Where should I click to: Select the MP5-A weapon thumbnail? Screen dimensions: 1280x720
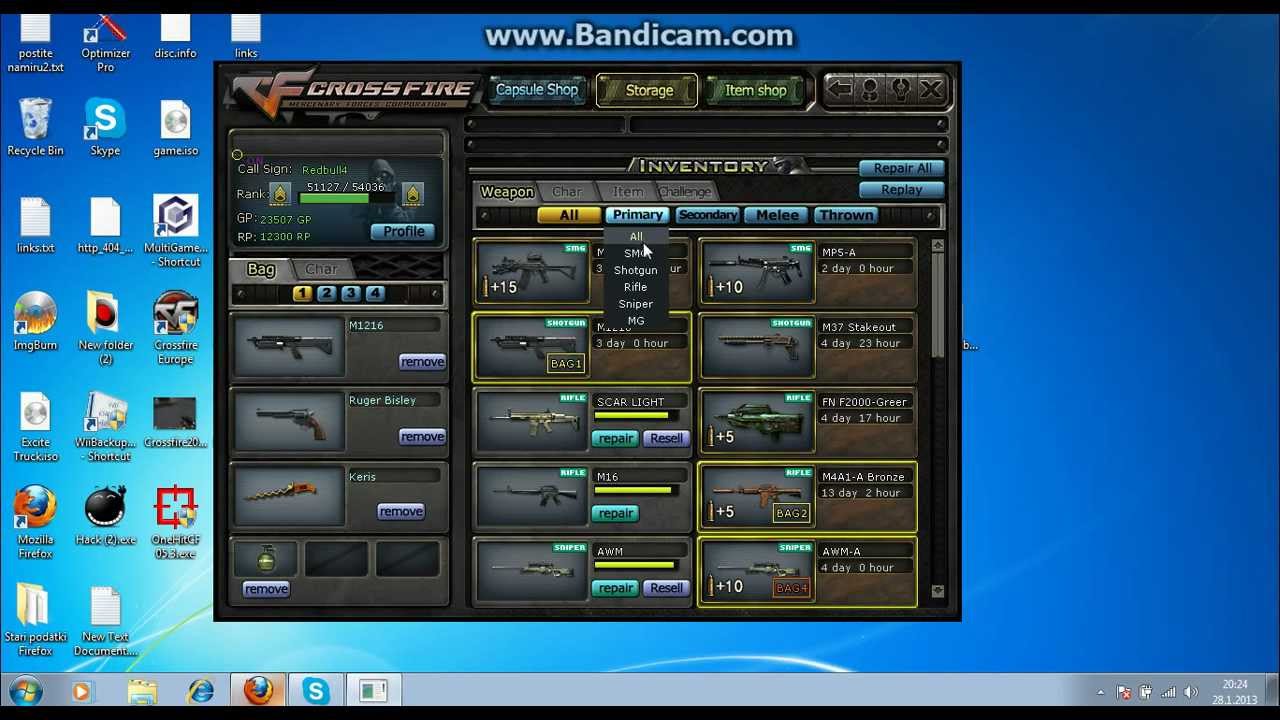click(x=758, y=272)
